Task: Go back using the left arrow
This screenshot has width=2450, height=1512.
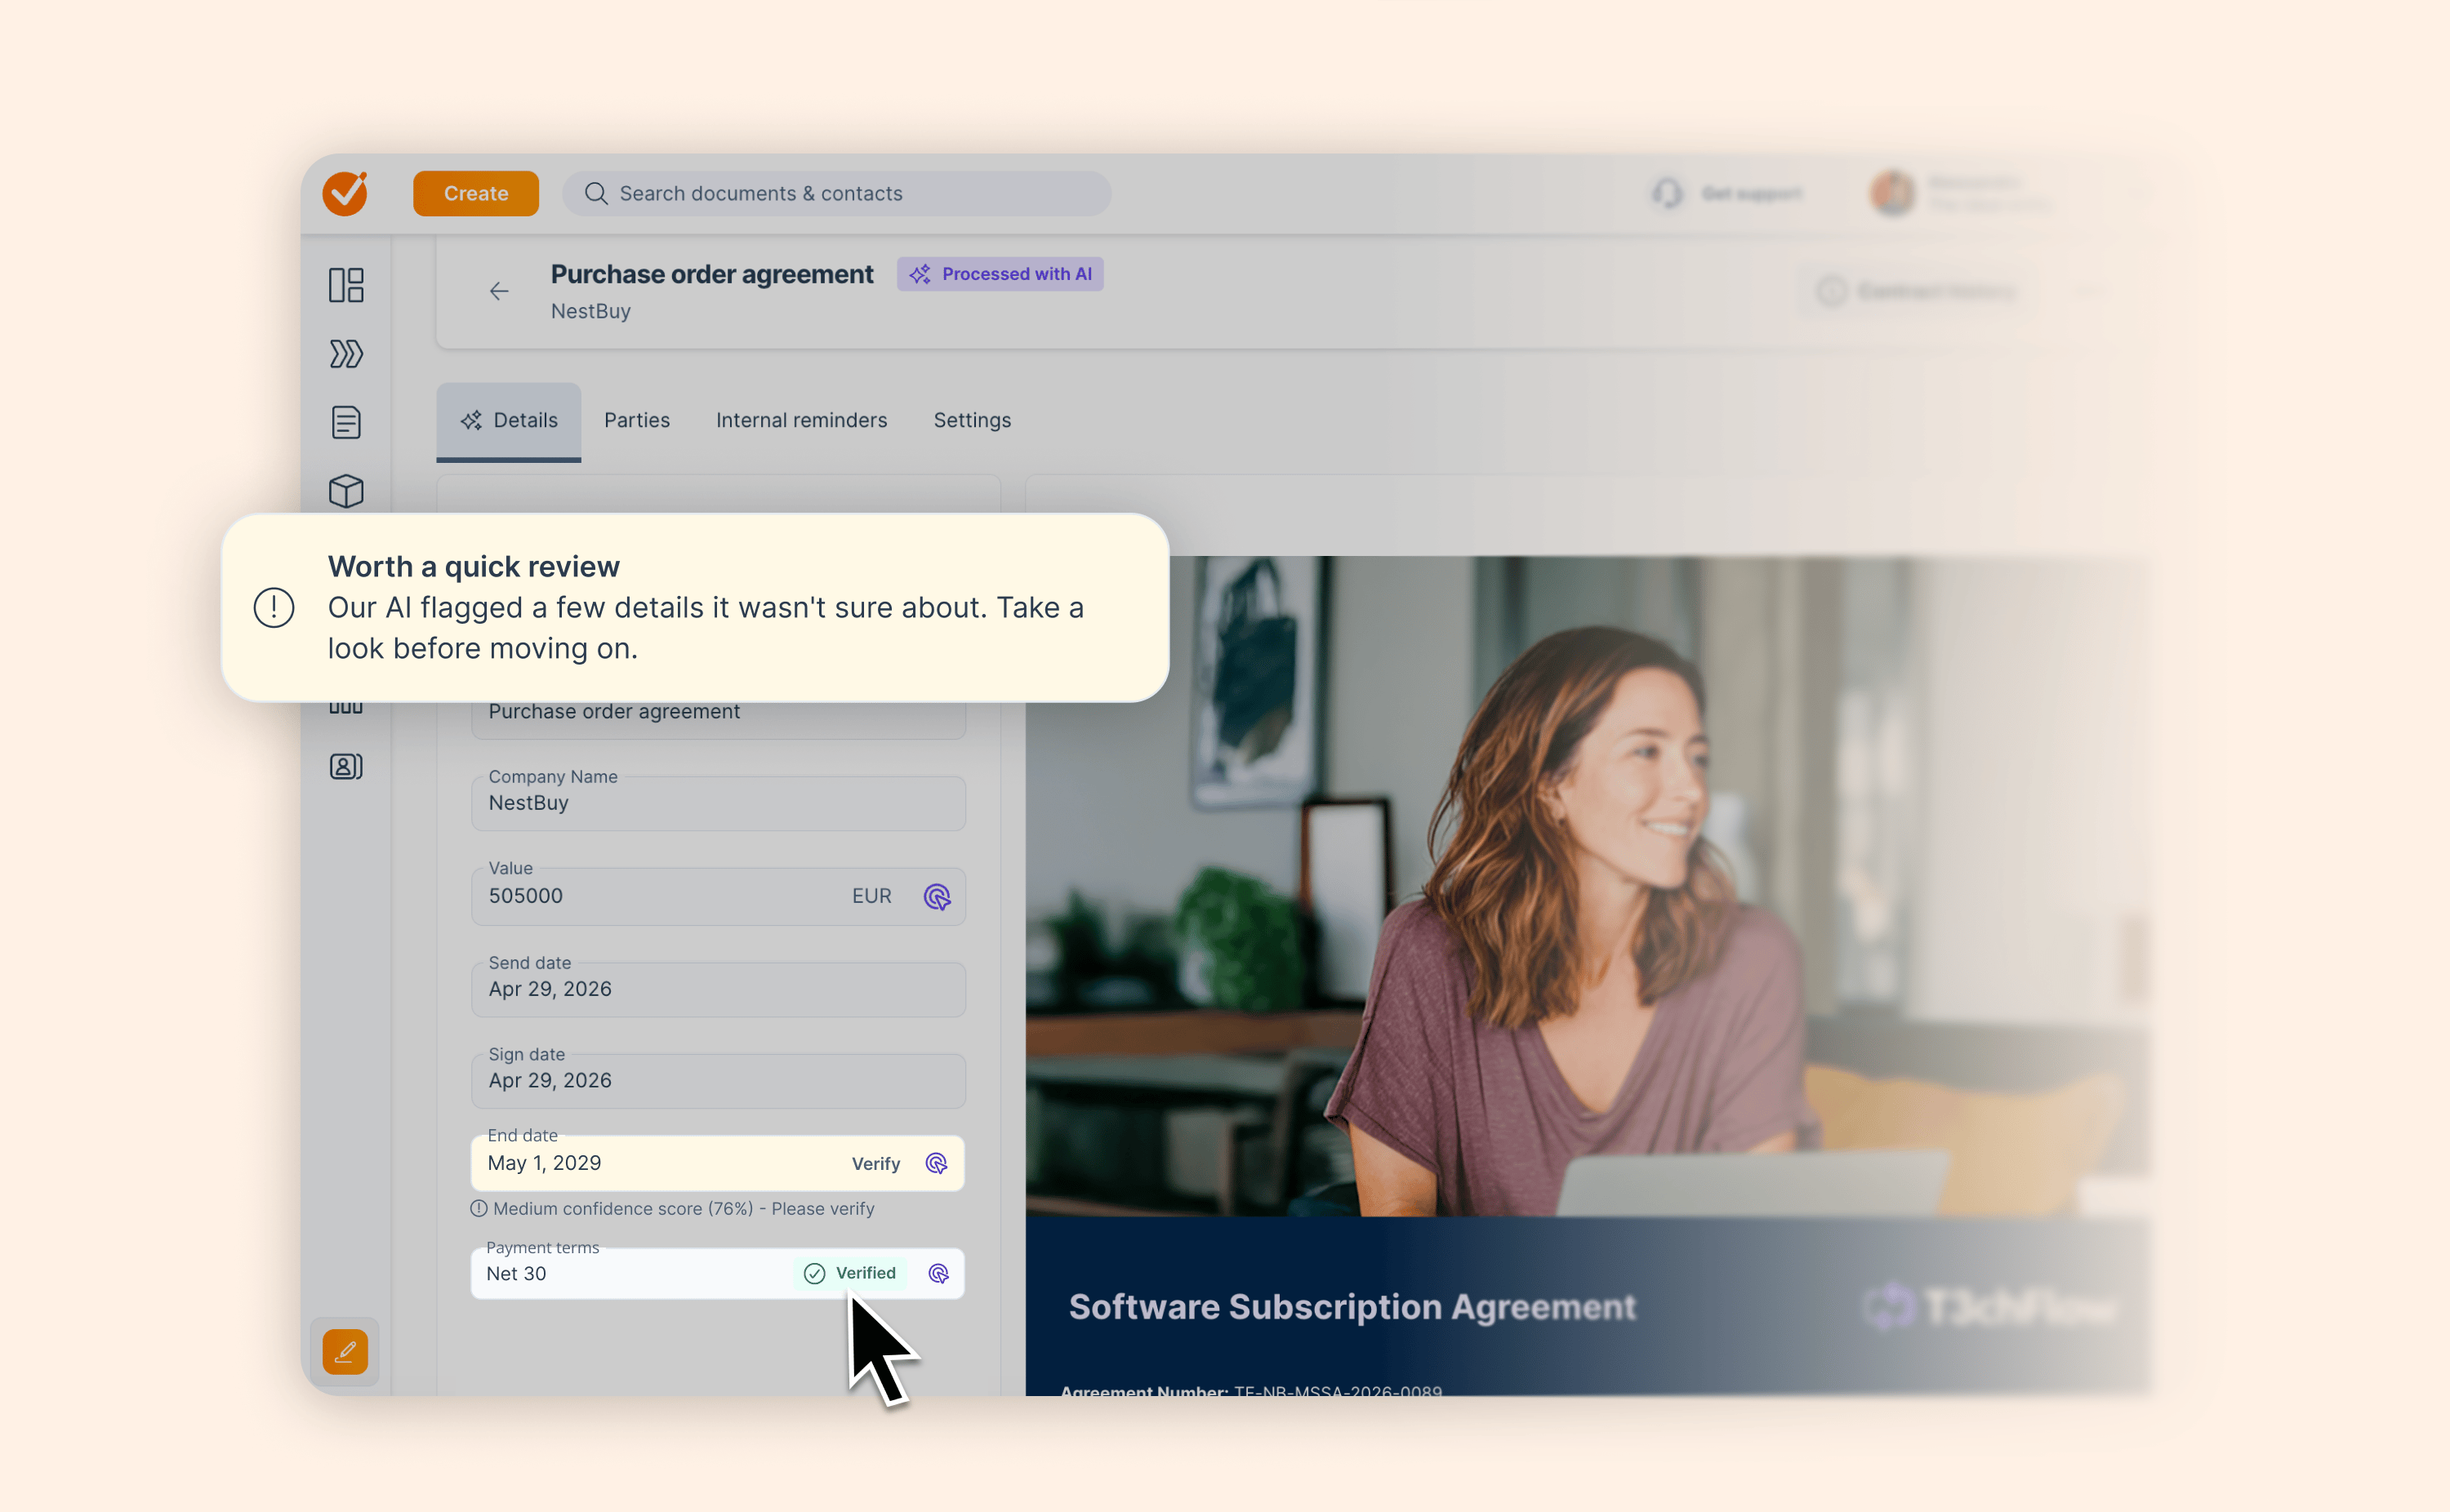Action: click(x=499, y=291)
